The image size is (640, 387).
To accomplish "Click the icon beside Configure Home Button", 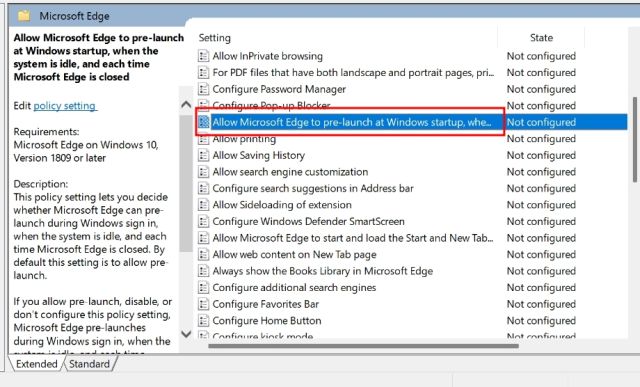I will (x=203, y=320).
